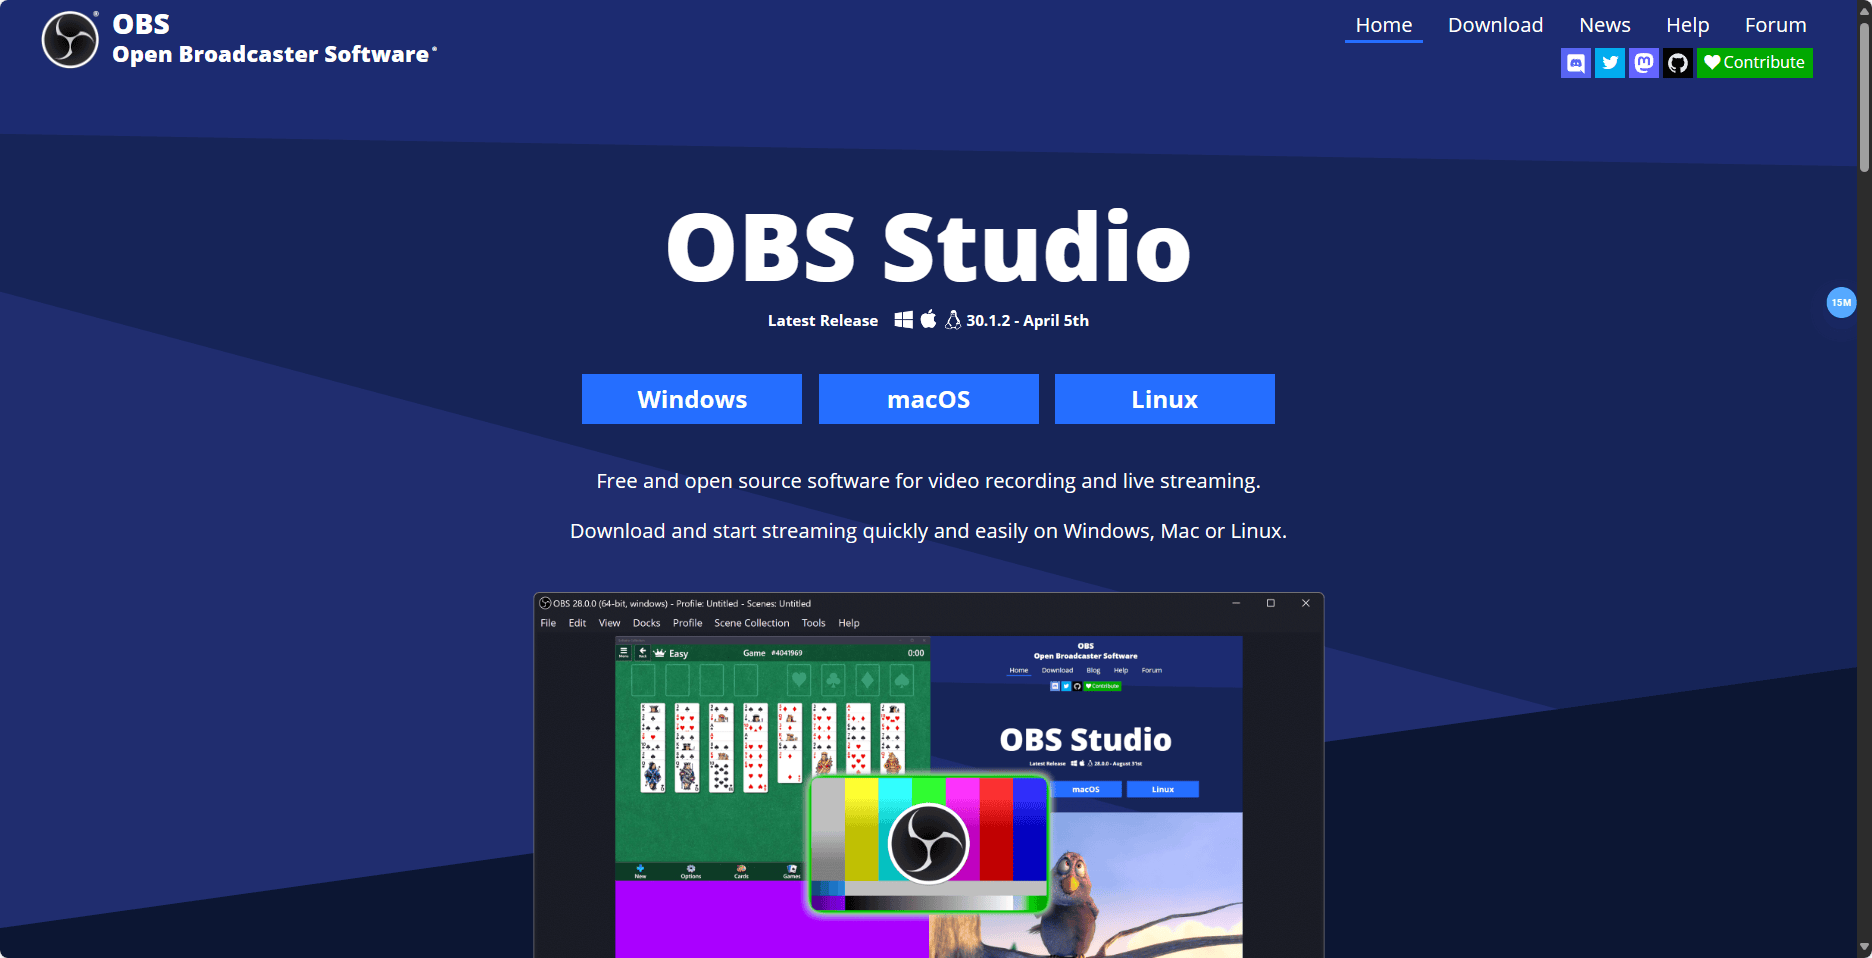The image size is (1872, 958).
Task: Open the Mastodon icon link
Action: [x=1644, y=63]
